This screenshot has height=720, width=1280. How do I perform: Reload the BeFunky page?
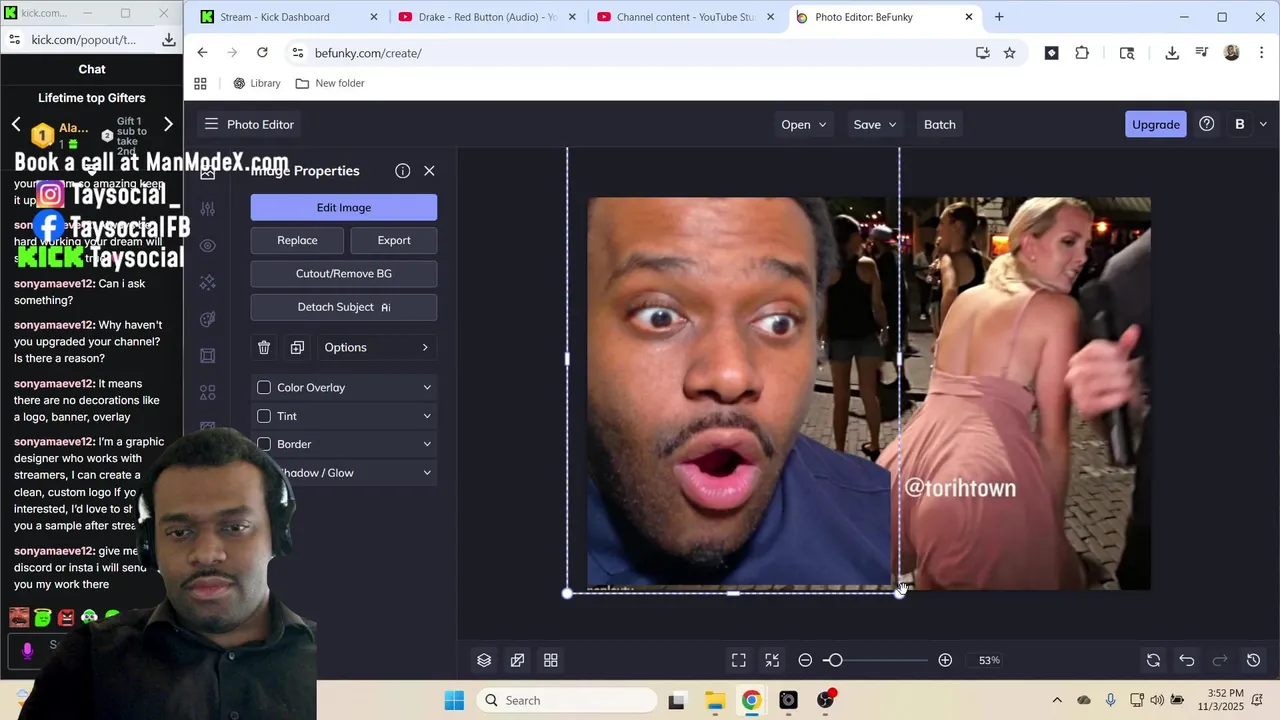(262, 53)
